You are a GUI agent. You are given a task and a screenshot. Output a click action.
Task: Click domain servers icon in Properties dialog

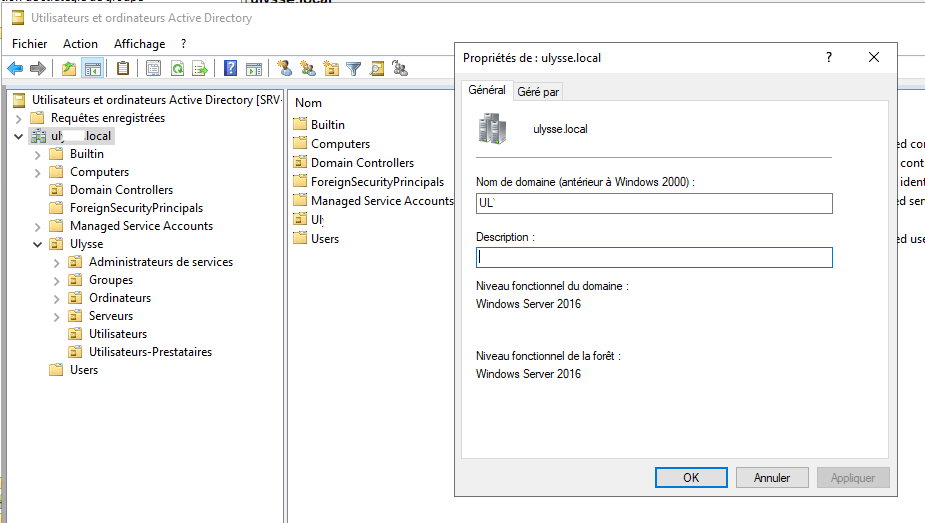[x=492, y=129]
